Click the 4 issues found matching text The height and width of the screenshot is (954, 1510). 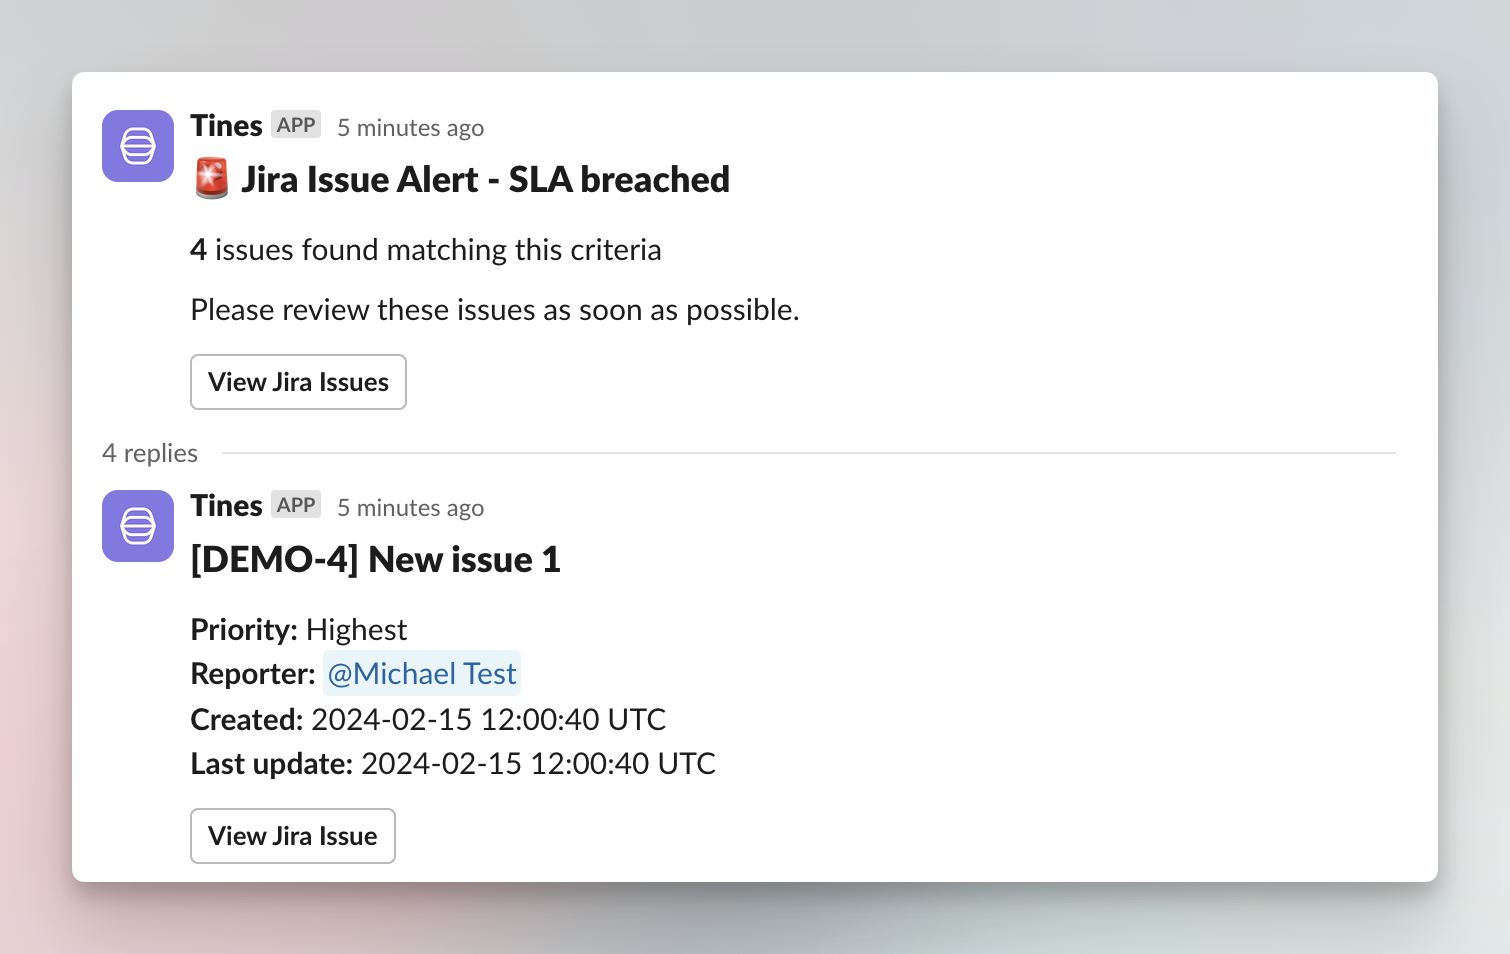[426, 249]
